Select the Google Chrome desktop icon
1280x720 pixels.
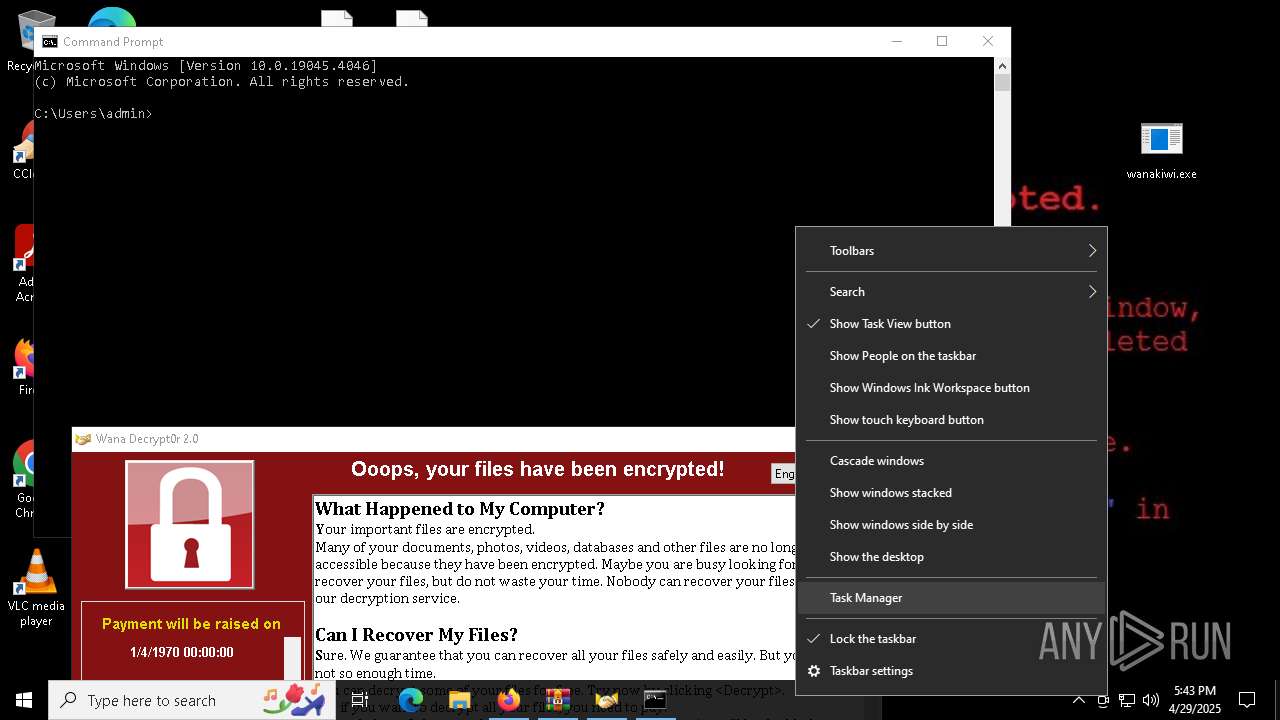[x=22, y=480]
